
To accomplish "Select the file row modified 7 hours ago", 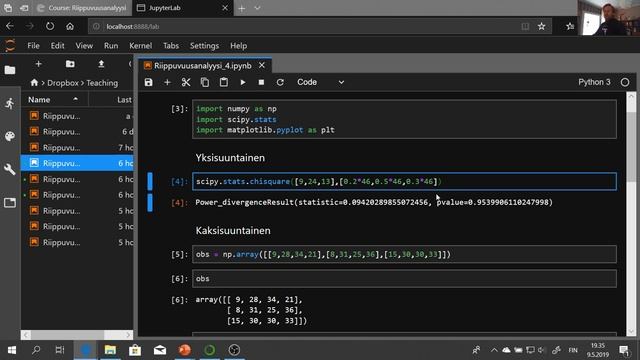I will pos(77,147).
